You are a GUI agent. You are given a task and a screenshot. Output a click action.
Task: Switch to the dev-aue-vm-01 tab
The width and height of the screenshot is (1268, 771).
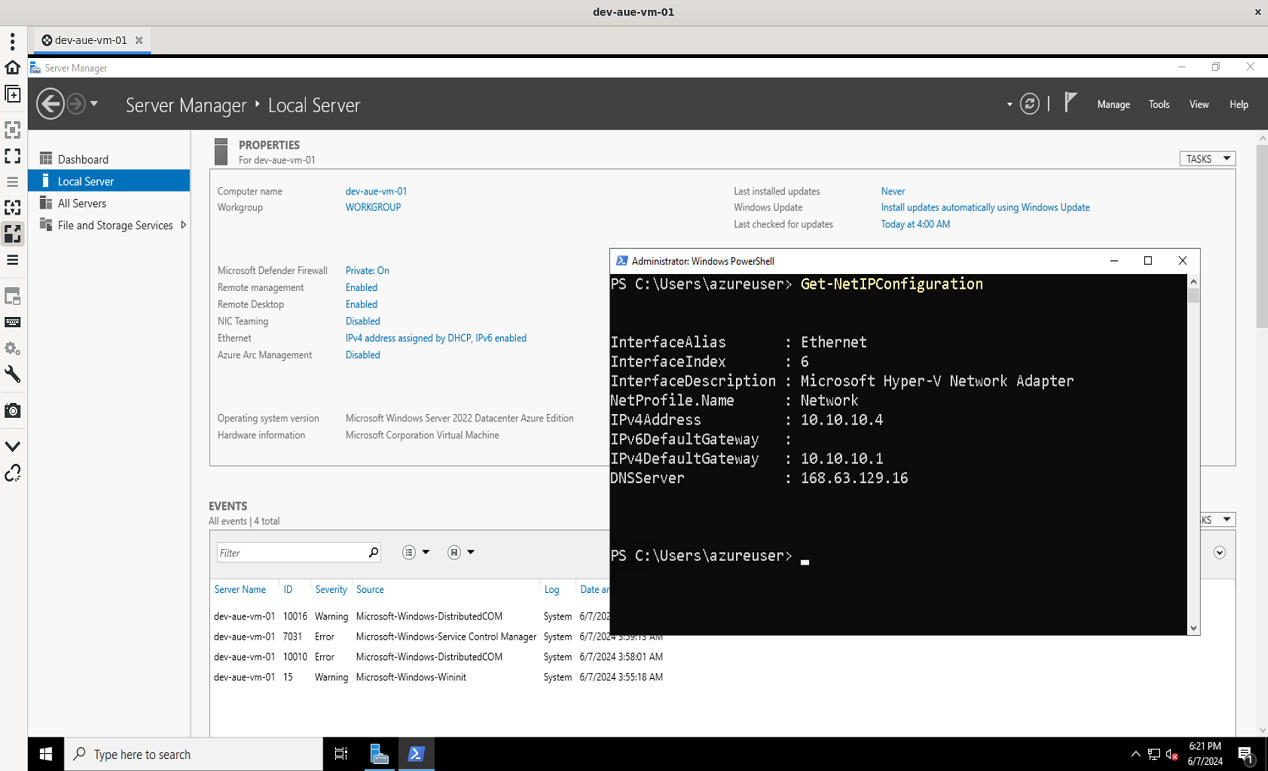[90, 41]
